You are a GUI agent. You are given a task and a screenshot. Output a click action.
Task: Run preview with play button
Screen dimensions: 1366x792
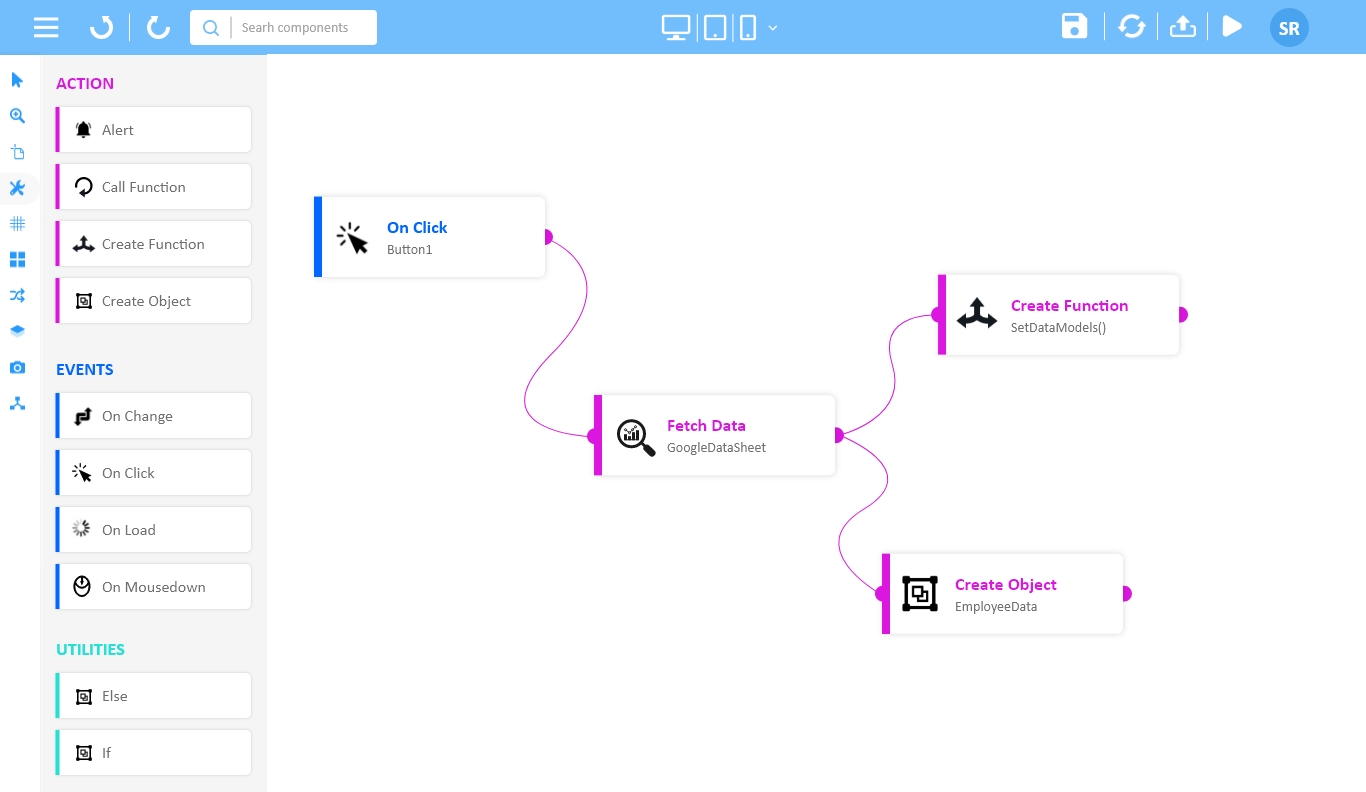coord(1232,27)
